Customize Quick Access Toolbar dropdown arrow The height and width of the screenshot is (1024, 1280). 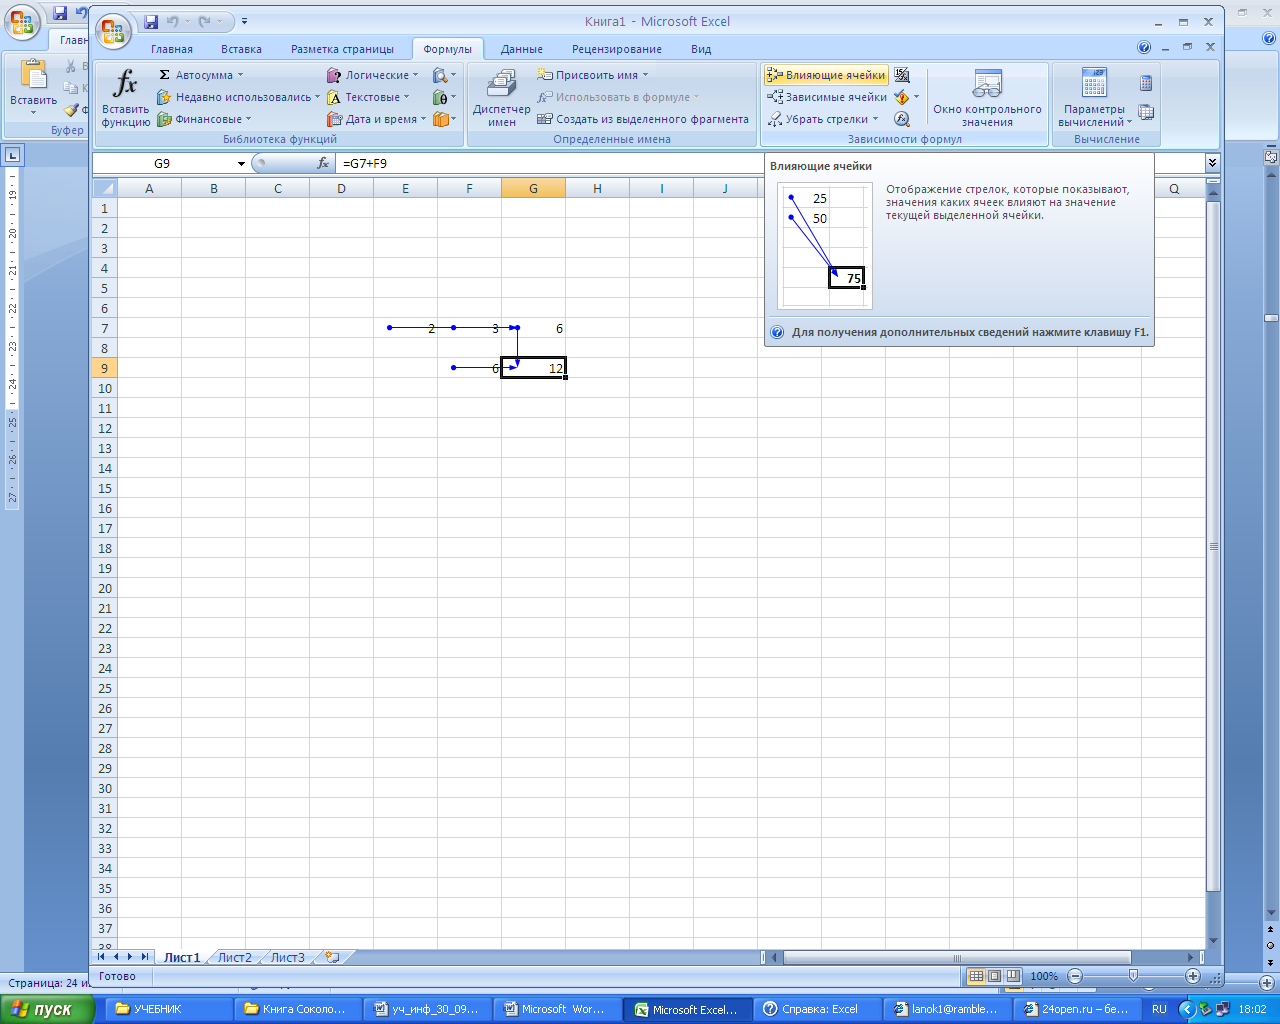[x=245, y=21]
